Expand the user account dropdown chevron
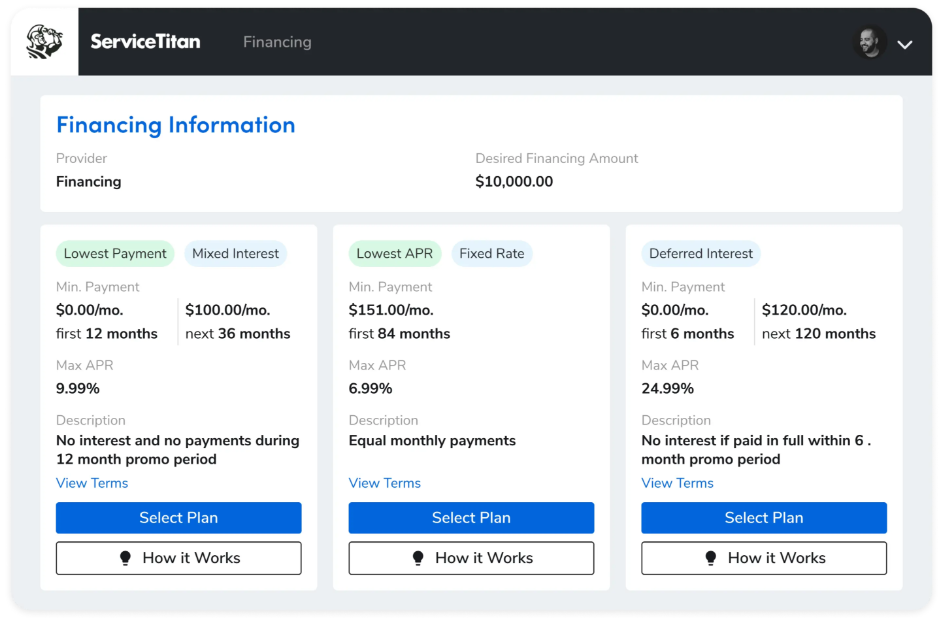 (x=905, y=45)
